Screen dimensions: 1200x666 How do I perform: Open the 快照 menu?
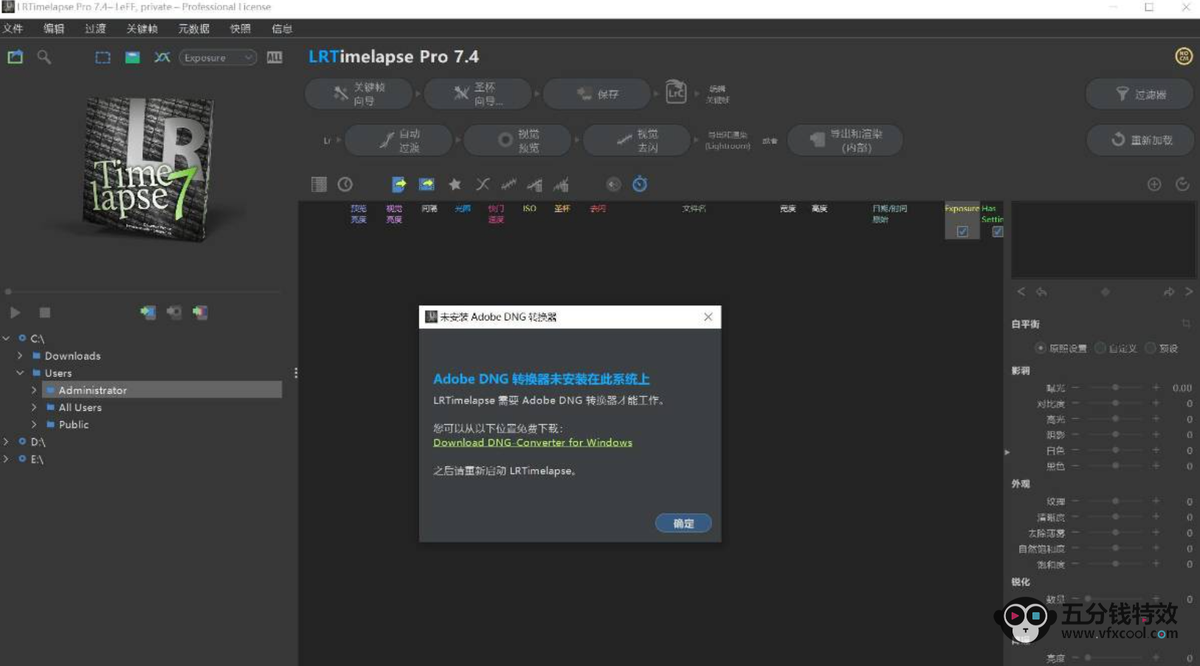241,29
